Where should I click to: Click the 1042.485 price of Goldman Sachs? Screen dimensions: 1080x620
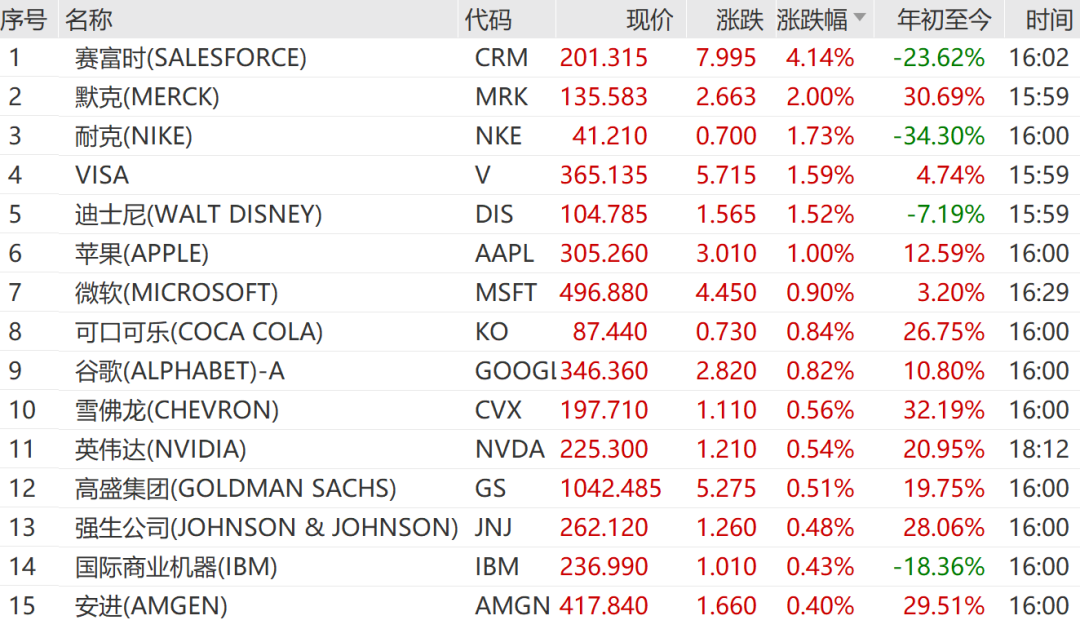(610, 488)
